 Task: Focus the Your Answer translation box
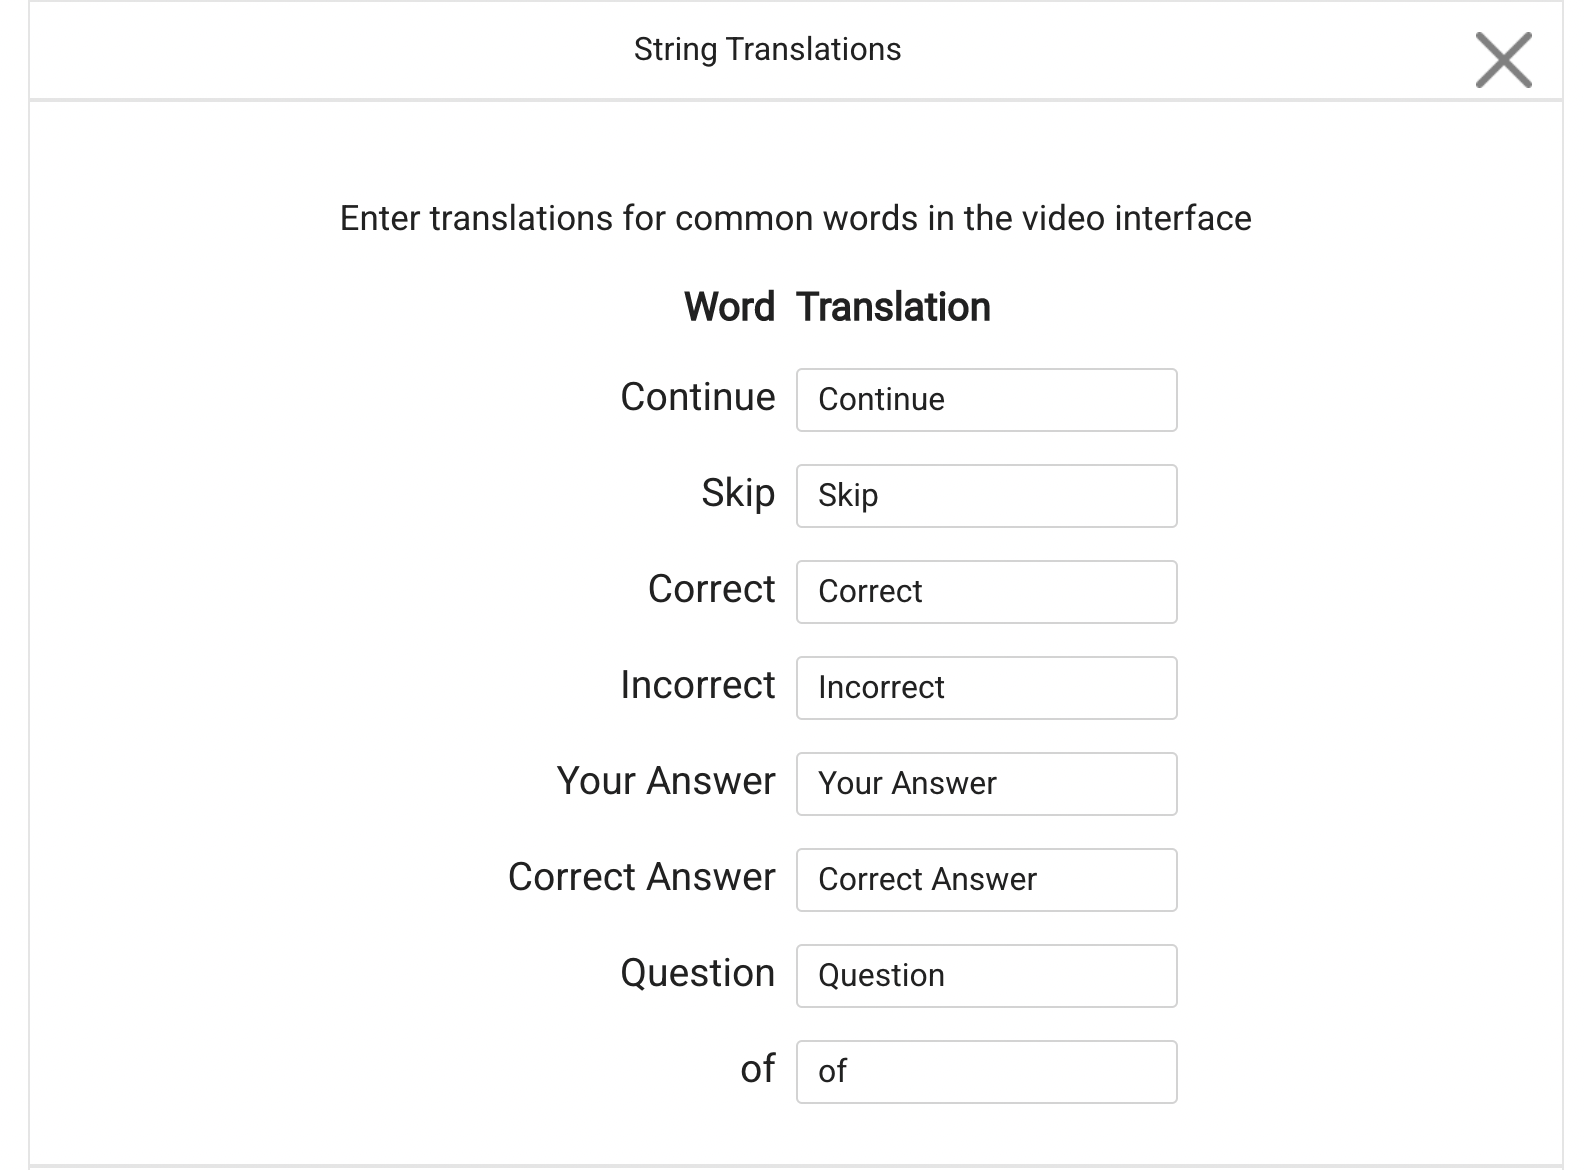(986, 784)
